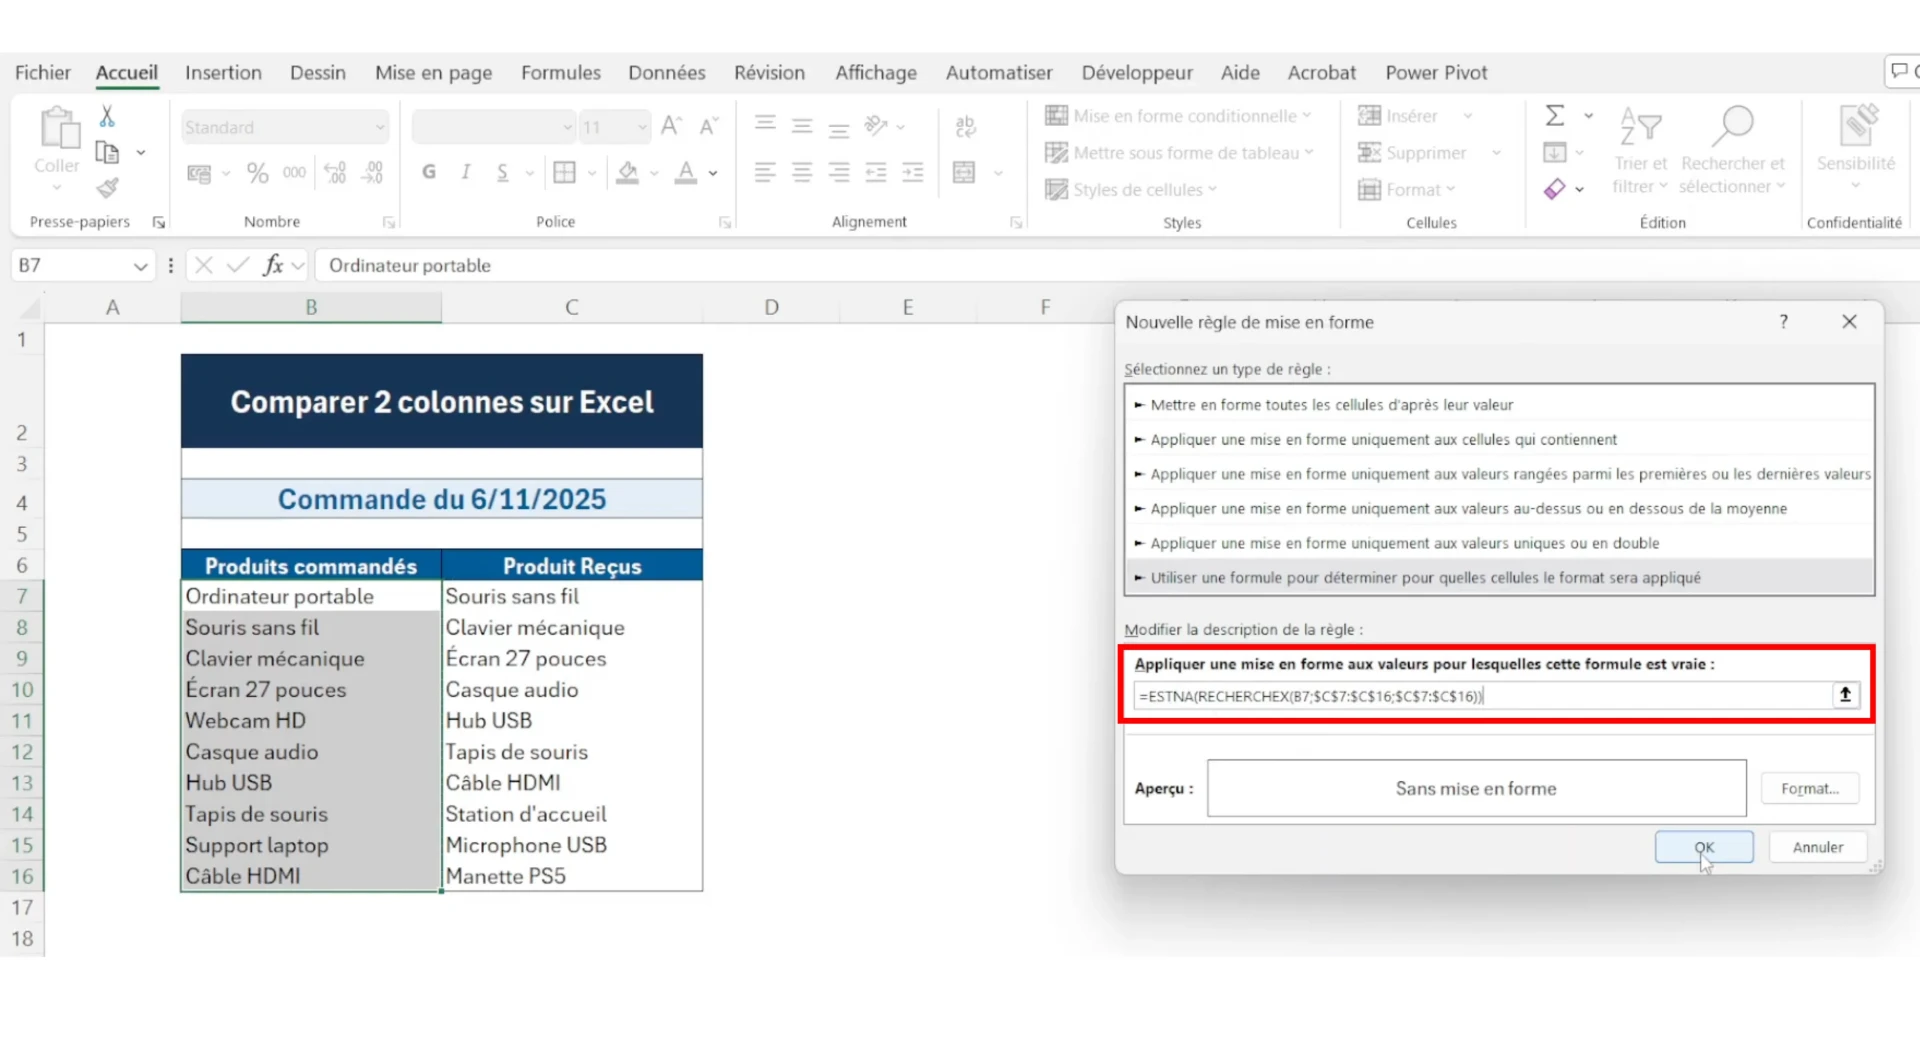Decrease decimal places icon
Viewport: 1920px width, 1063px height.
pos(373,173)
